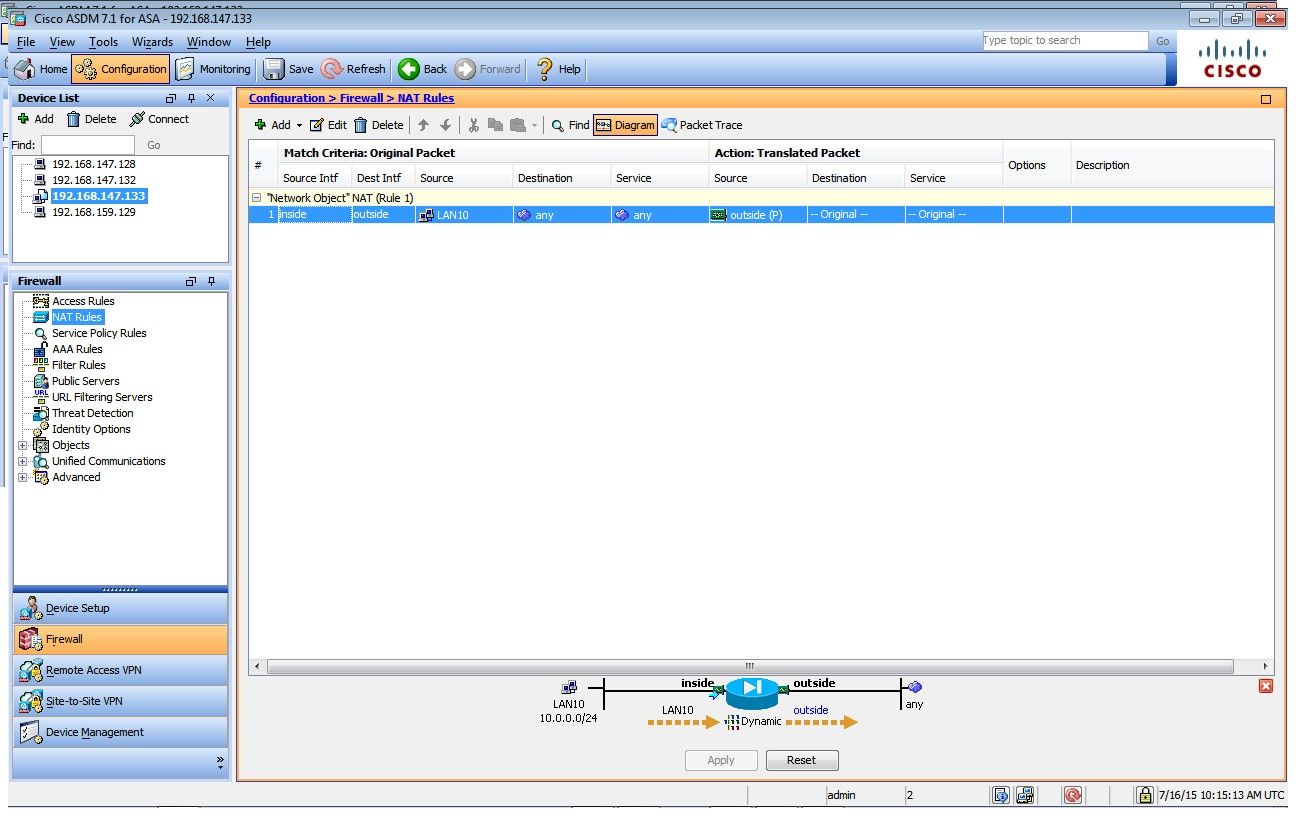
Task: Open Remote Access VPN section
Action: (x=121, y=670)
